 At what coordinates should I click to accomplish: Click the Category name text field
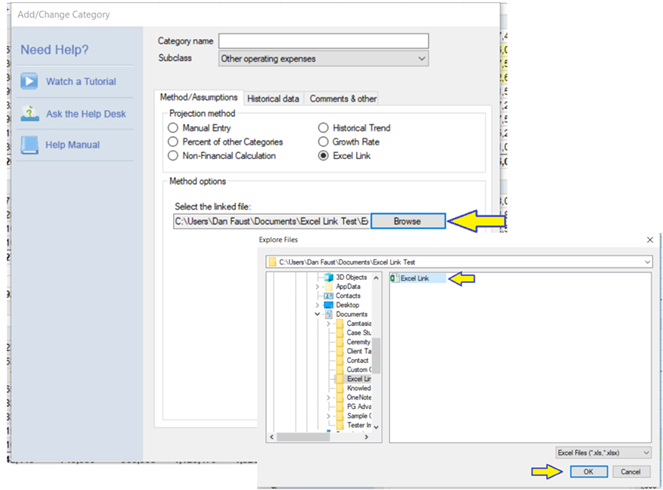(x=323, y=41)
